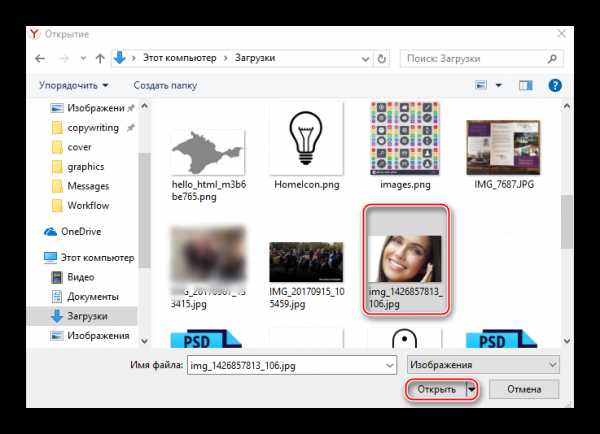This screenshot has width=600, height=434.
Task: Select the hello_html_m3b6be765.png thumbnail
Action: [x=208, y=152]
